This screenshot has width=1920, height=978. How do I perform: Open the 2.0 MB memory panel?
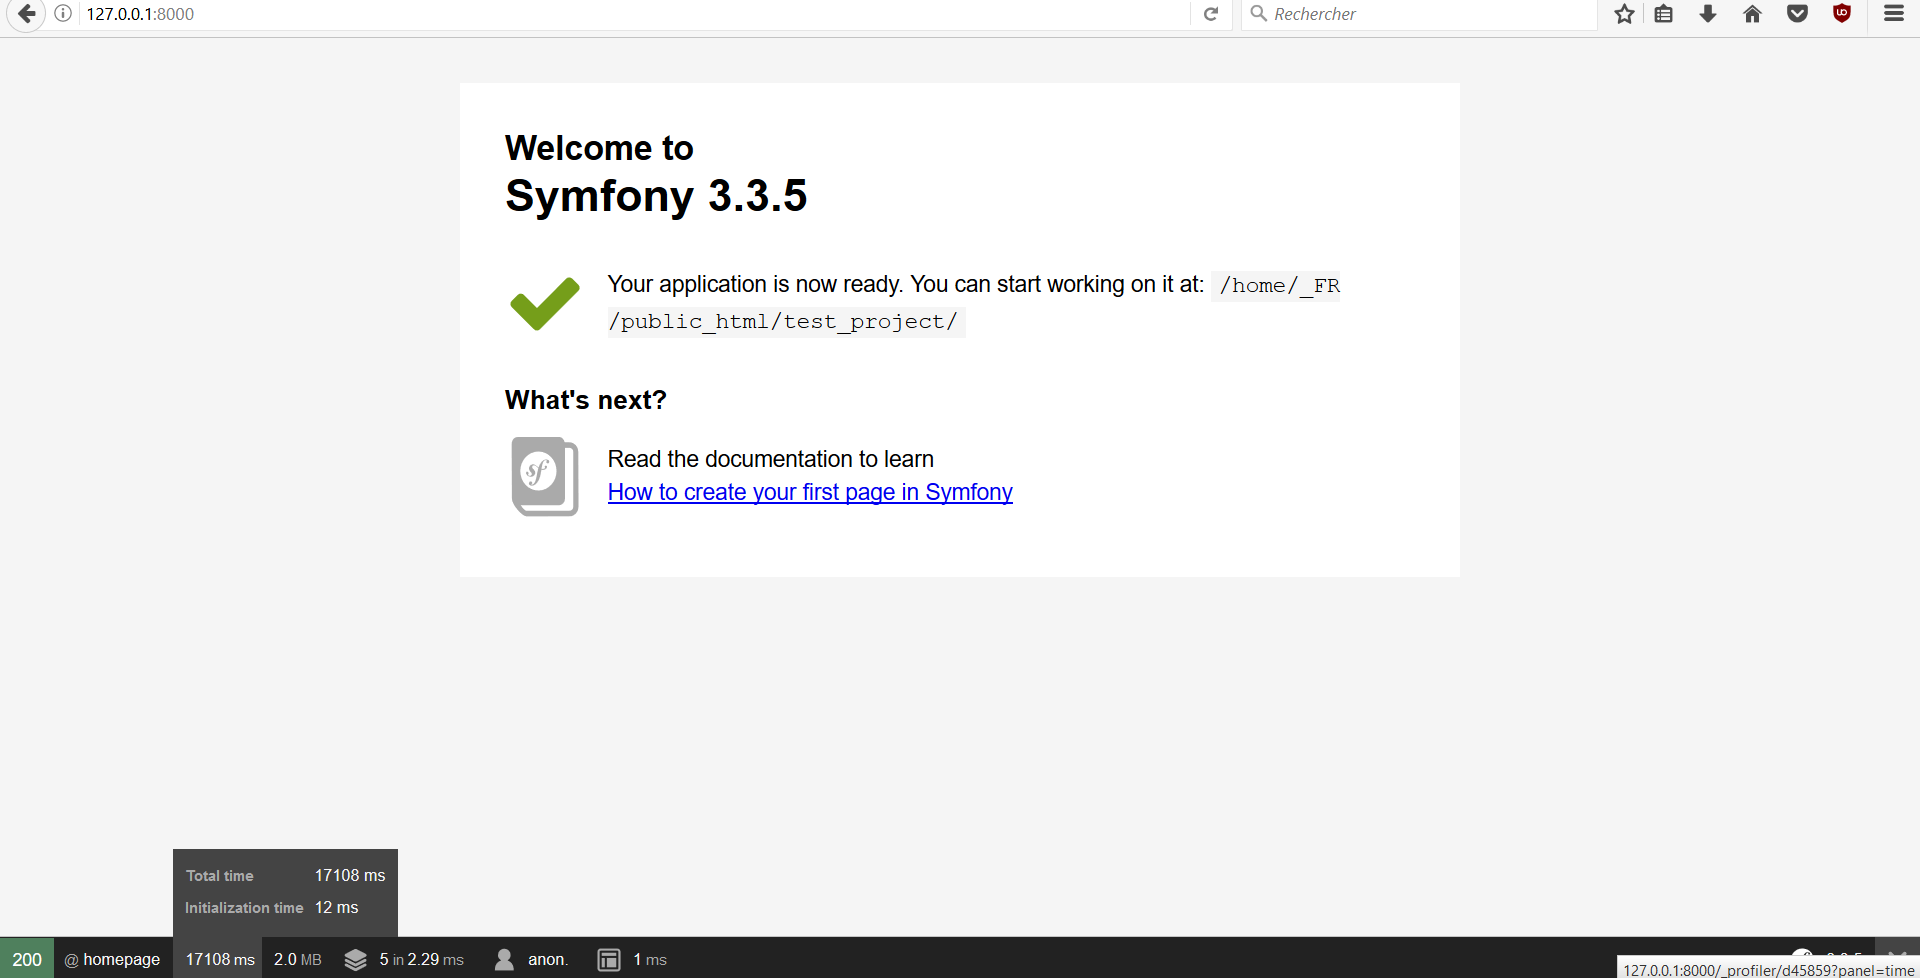(x=298, y=960)
